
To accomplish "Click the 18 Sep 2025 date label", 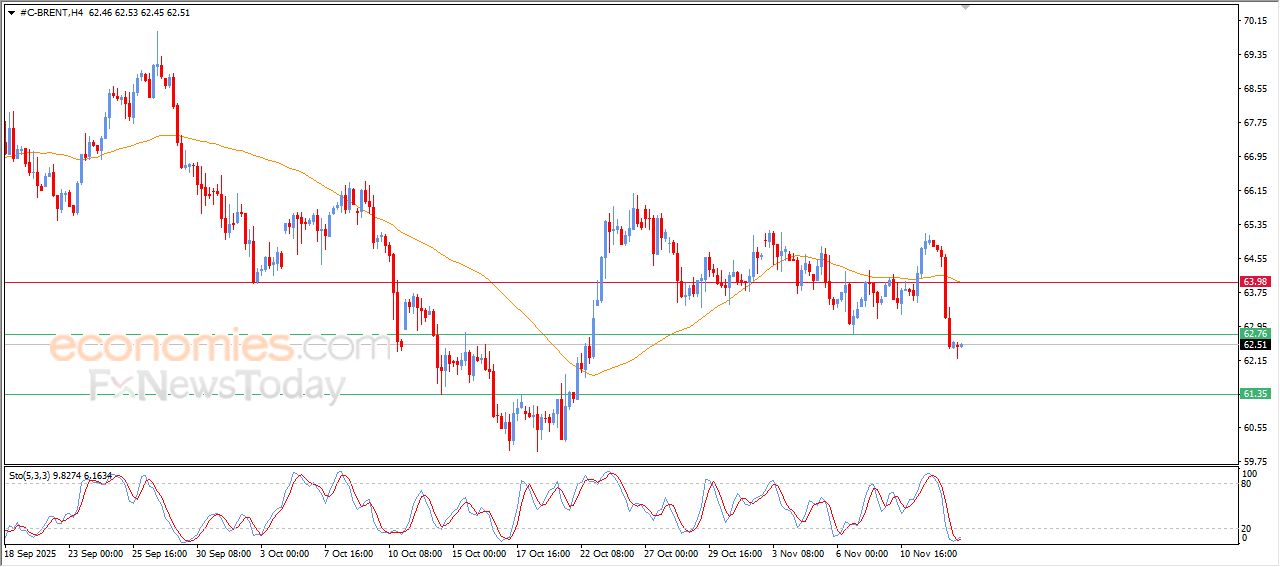I will pyautogui.click(x=33, y=552).
